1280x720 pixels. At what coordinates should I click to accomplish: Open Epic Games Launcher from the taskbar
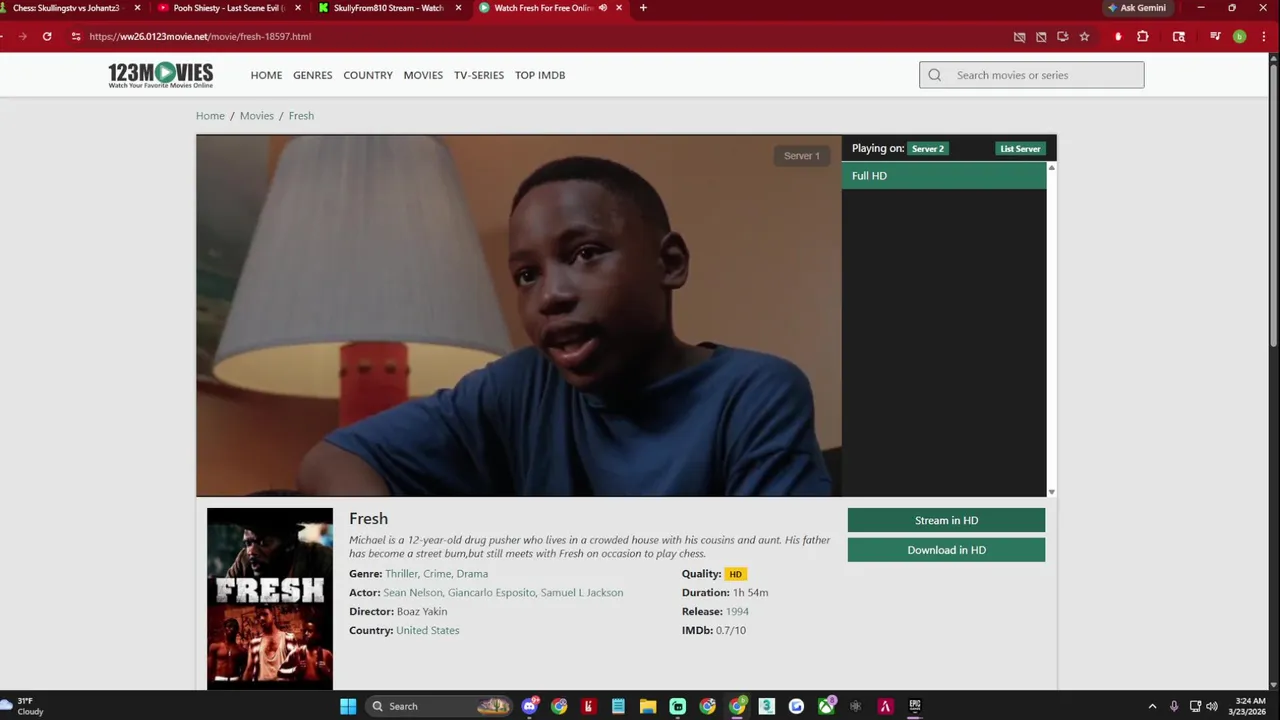pos(914,706)
